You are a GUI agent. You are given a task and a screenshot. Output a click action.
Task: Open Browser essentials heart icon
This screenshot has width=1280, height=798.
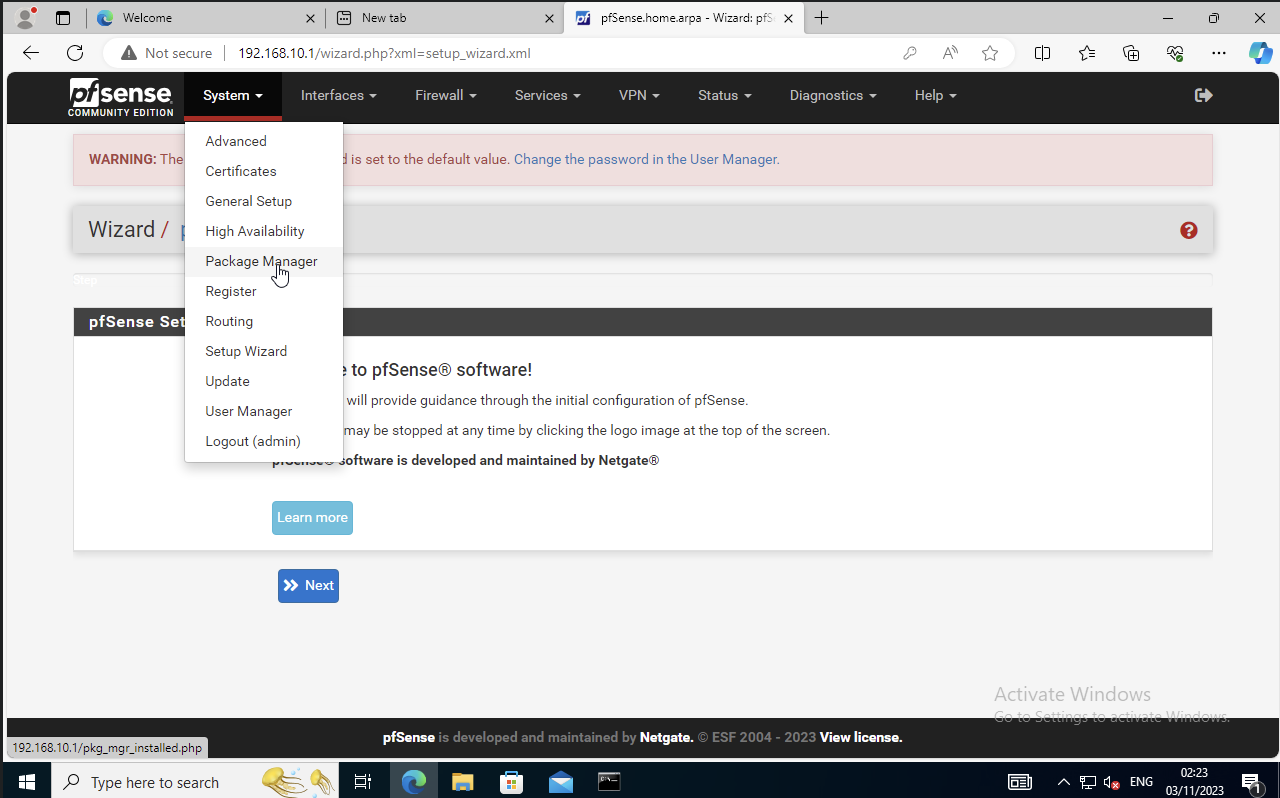pos(1175,53)
